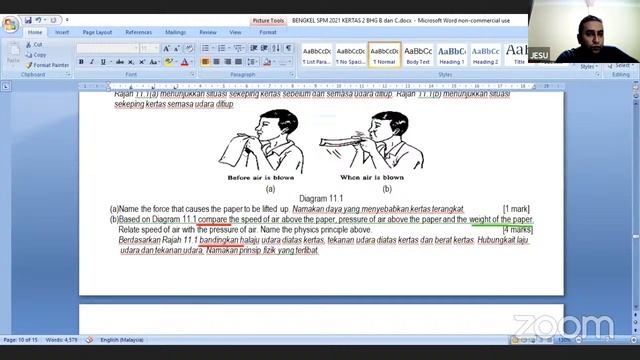Viewport: 640px width, 360px height.
Task: Toggle Bold formatting
Action: coord(81,62)
